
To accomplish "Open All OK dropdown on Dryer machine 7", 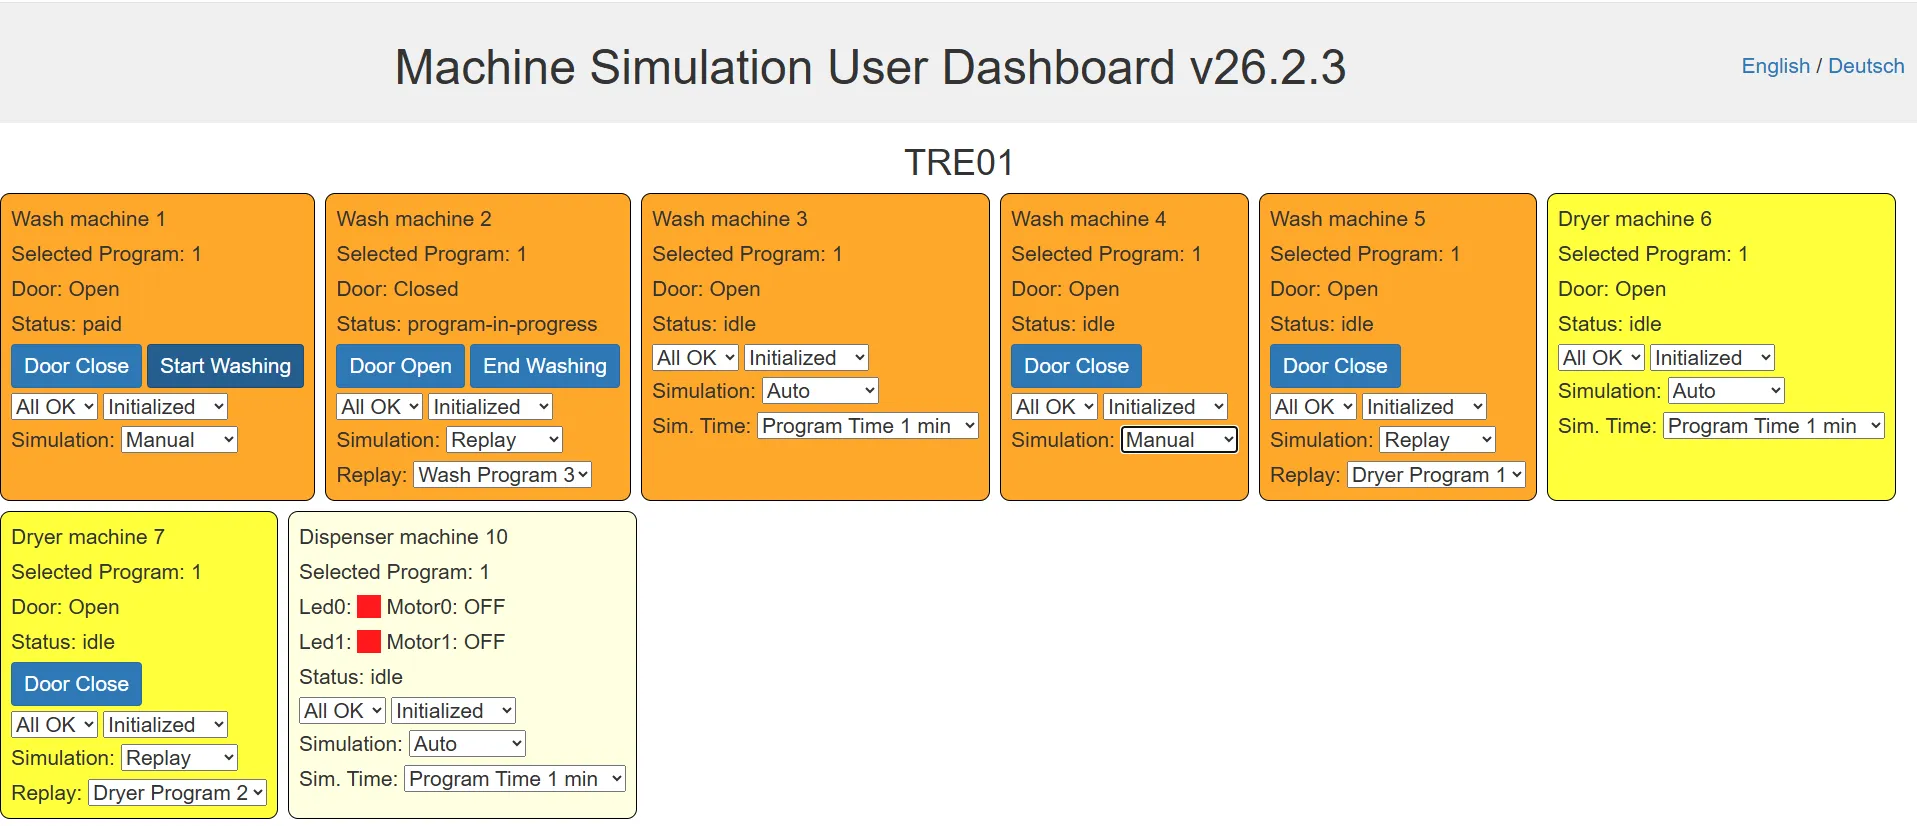I will (x=55, y=725).
